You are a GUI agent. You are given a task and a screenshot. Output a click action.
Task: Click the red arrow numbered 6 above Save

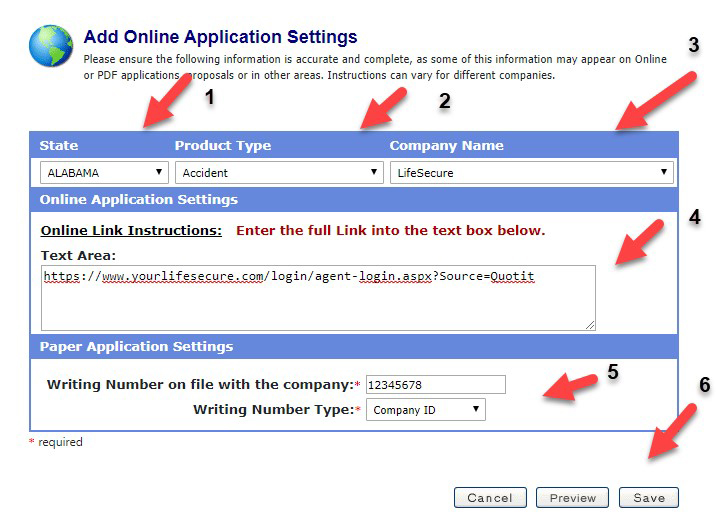point(670,431)
